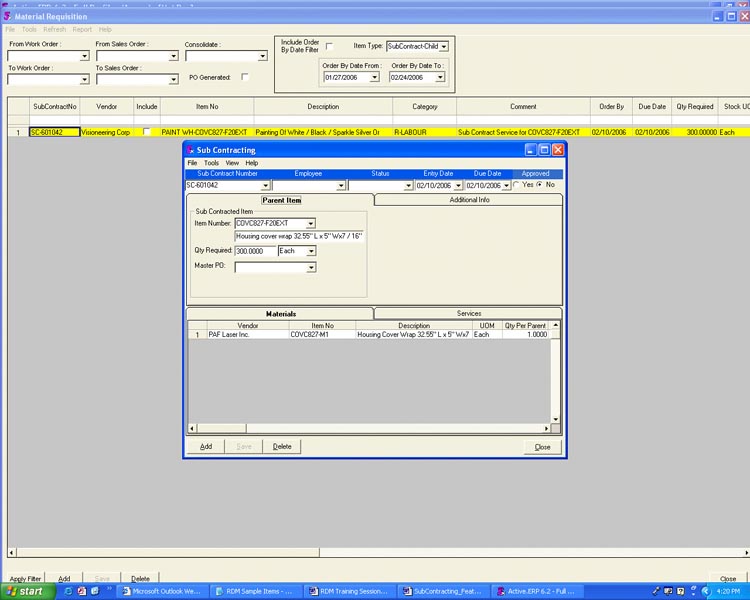The height and width of the screenshot is (600, 750).
Task: Click the Windows Start button
Action: click(x=24, y=591)
